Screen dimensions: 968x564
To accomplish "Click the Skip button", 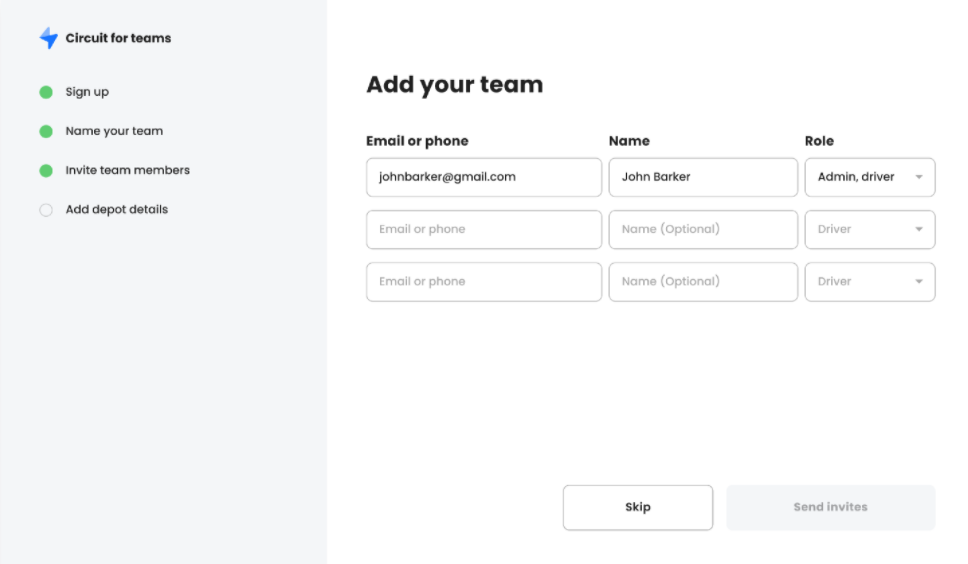I will (638, 507).
